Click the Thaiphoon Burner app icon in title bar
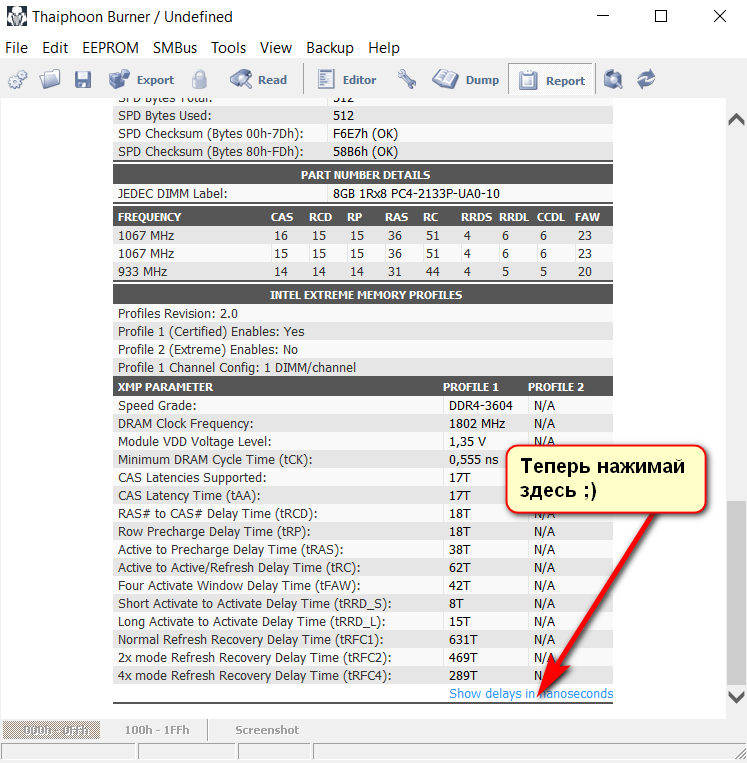This screenshot has height=763, width=747. point(17,17)
